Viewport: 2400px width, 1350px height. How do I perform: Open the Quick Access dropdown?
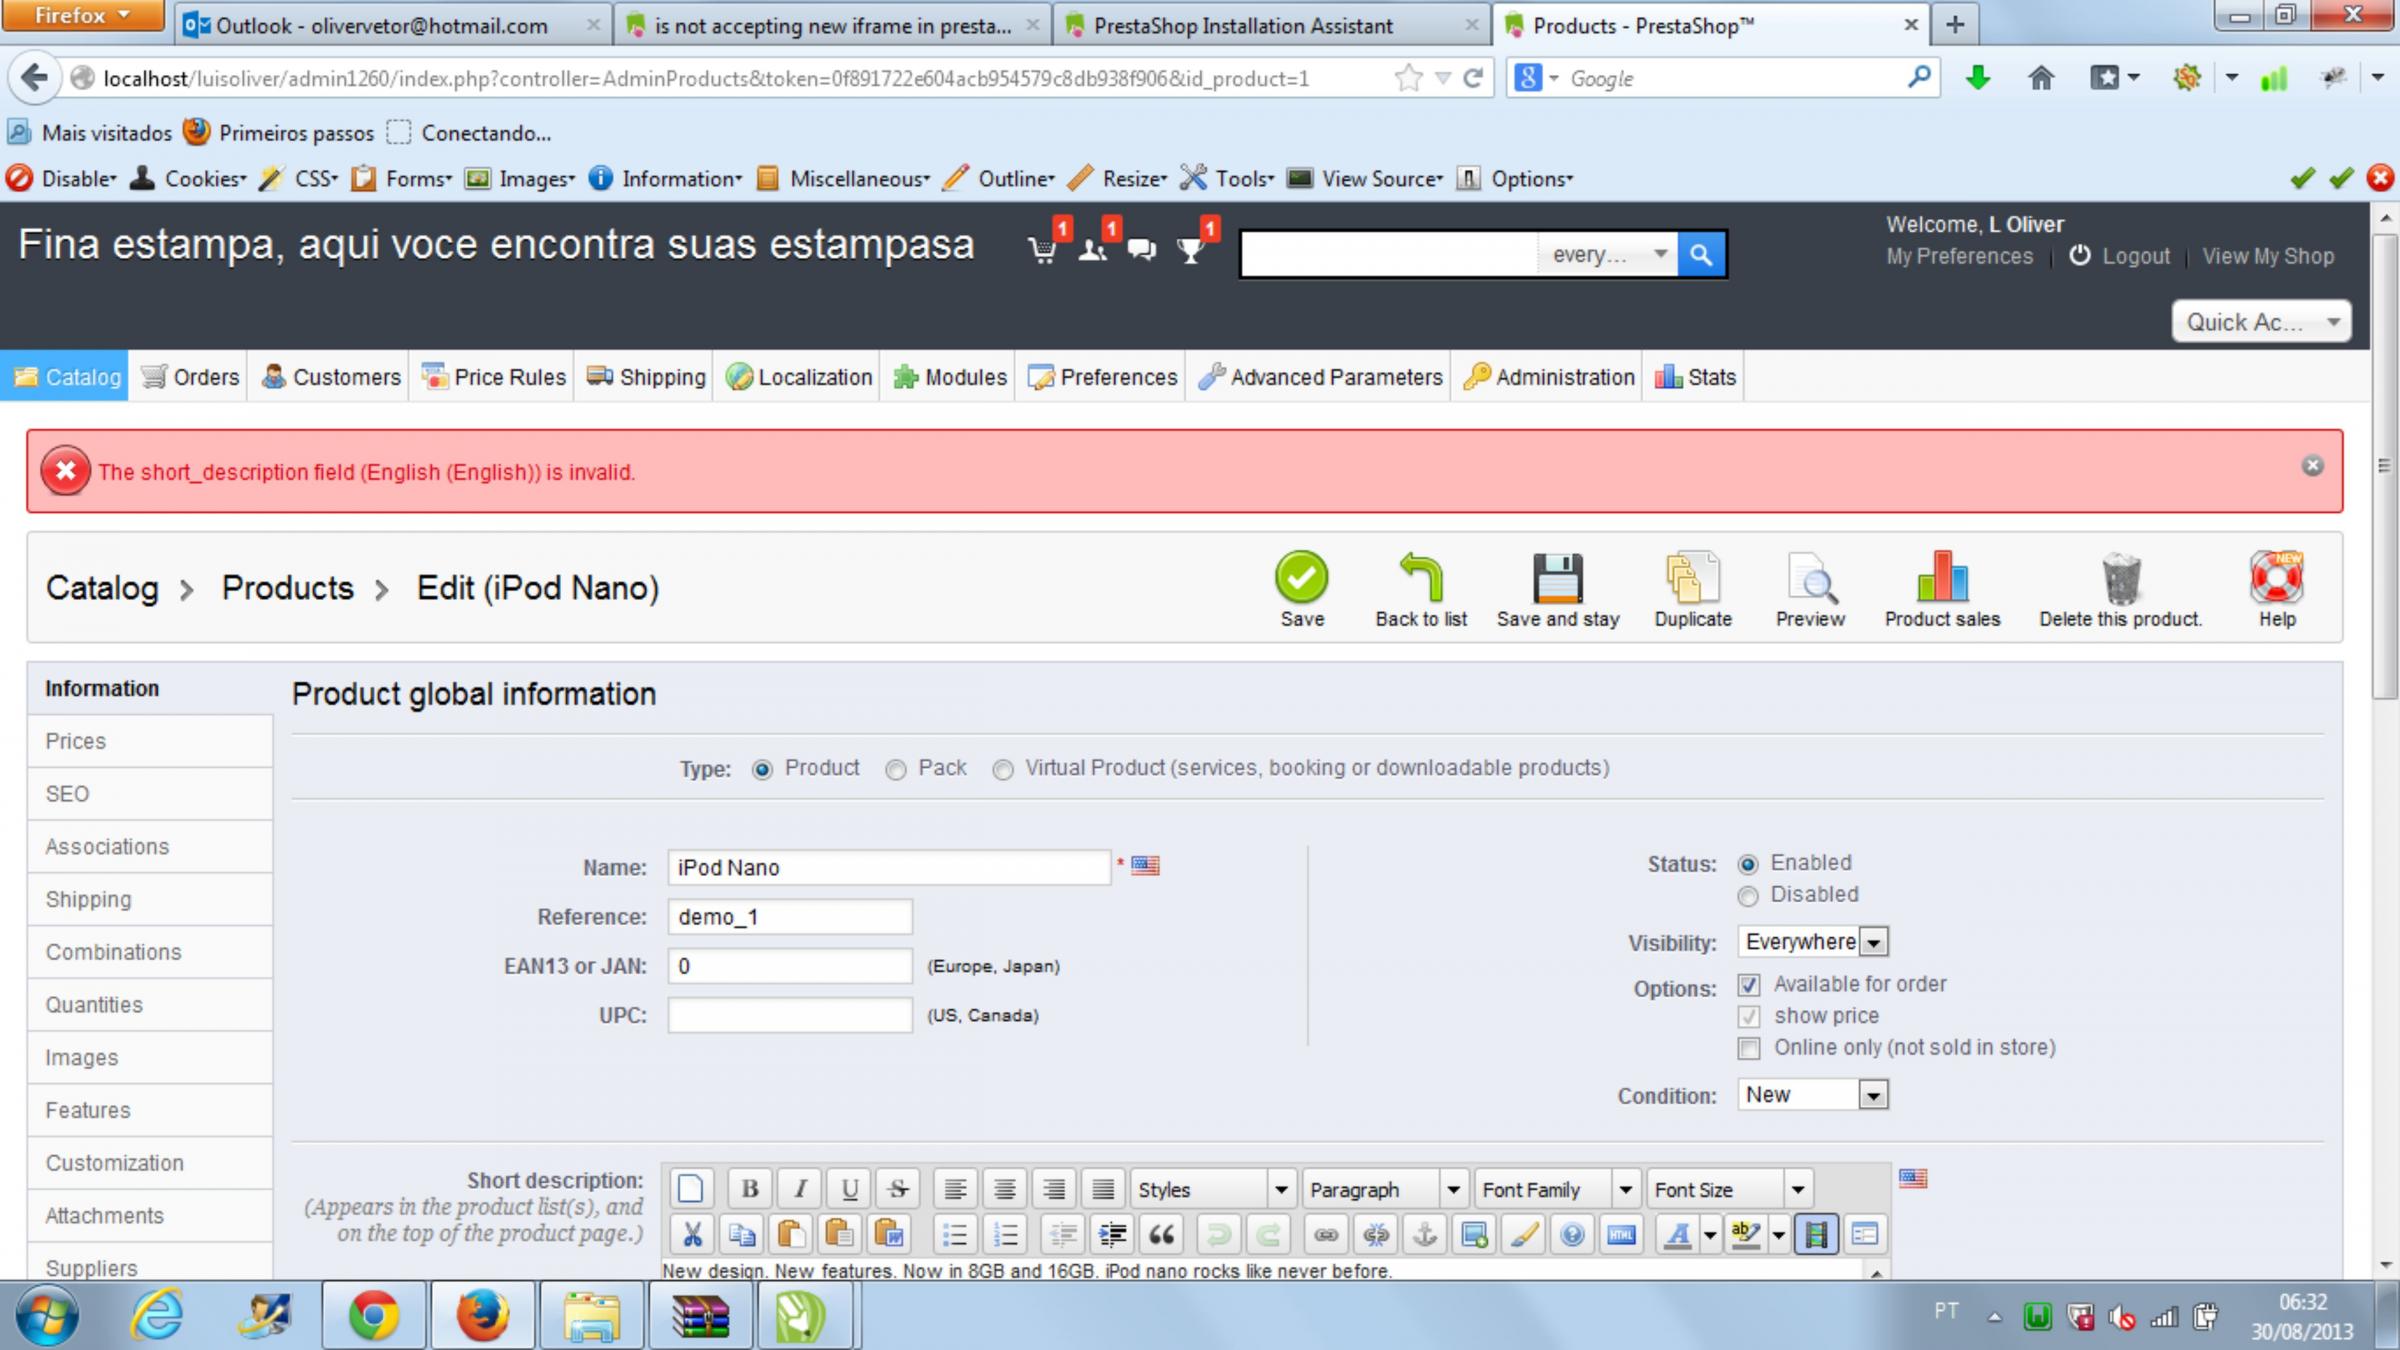pos(2262,322)
